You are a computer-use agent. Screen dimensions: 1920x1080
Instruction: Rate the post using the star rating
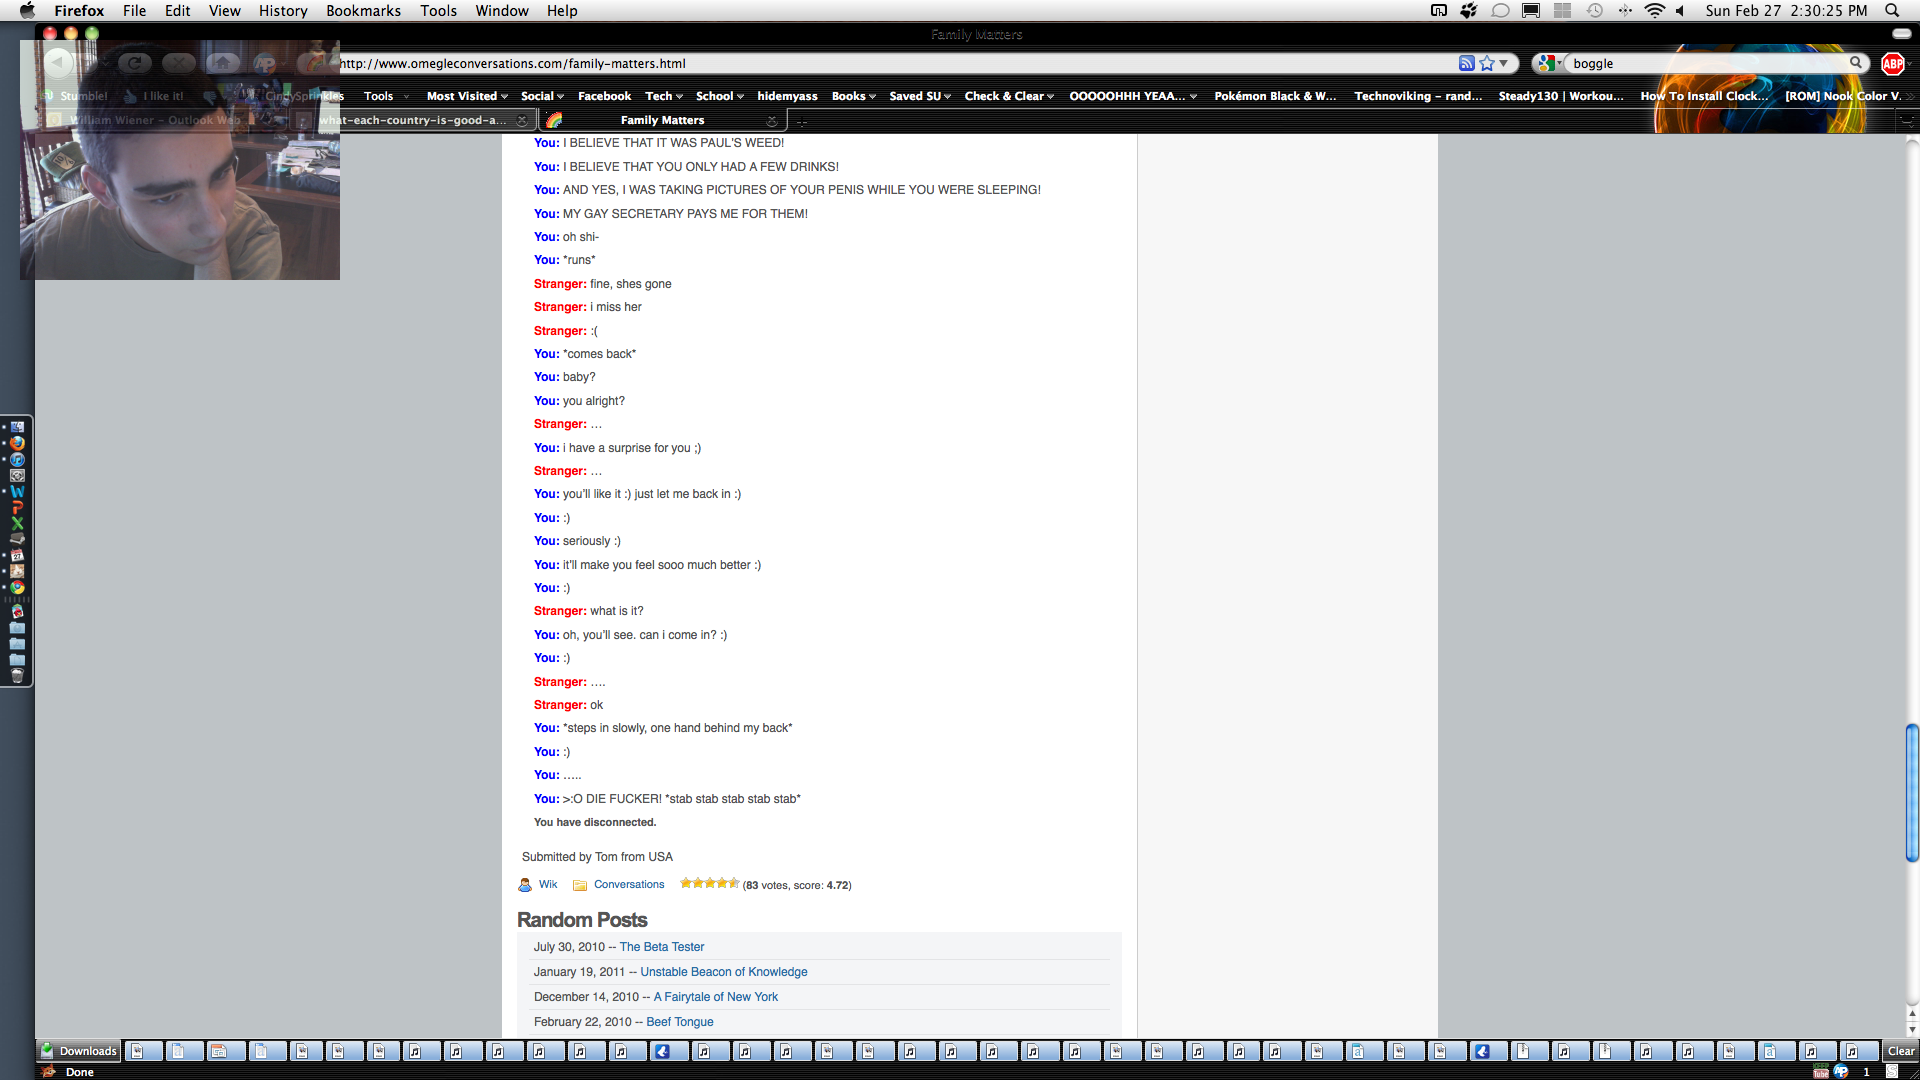(x=709, y=884)
